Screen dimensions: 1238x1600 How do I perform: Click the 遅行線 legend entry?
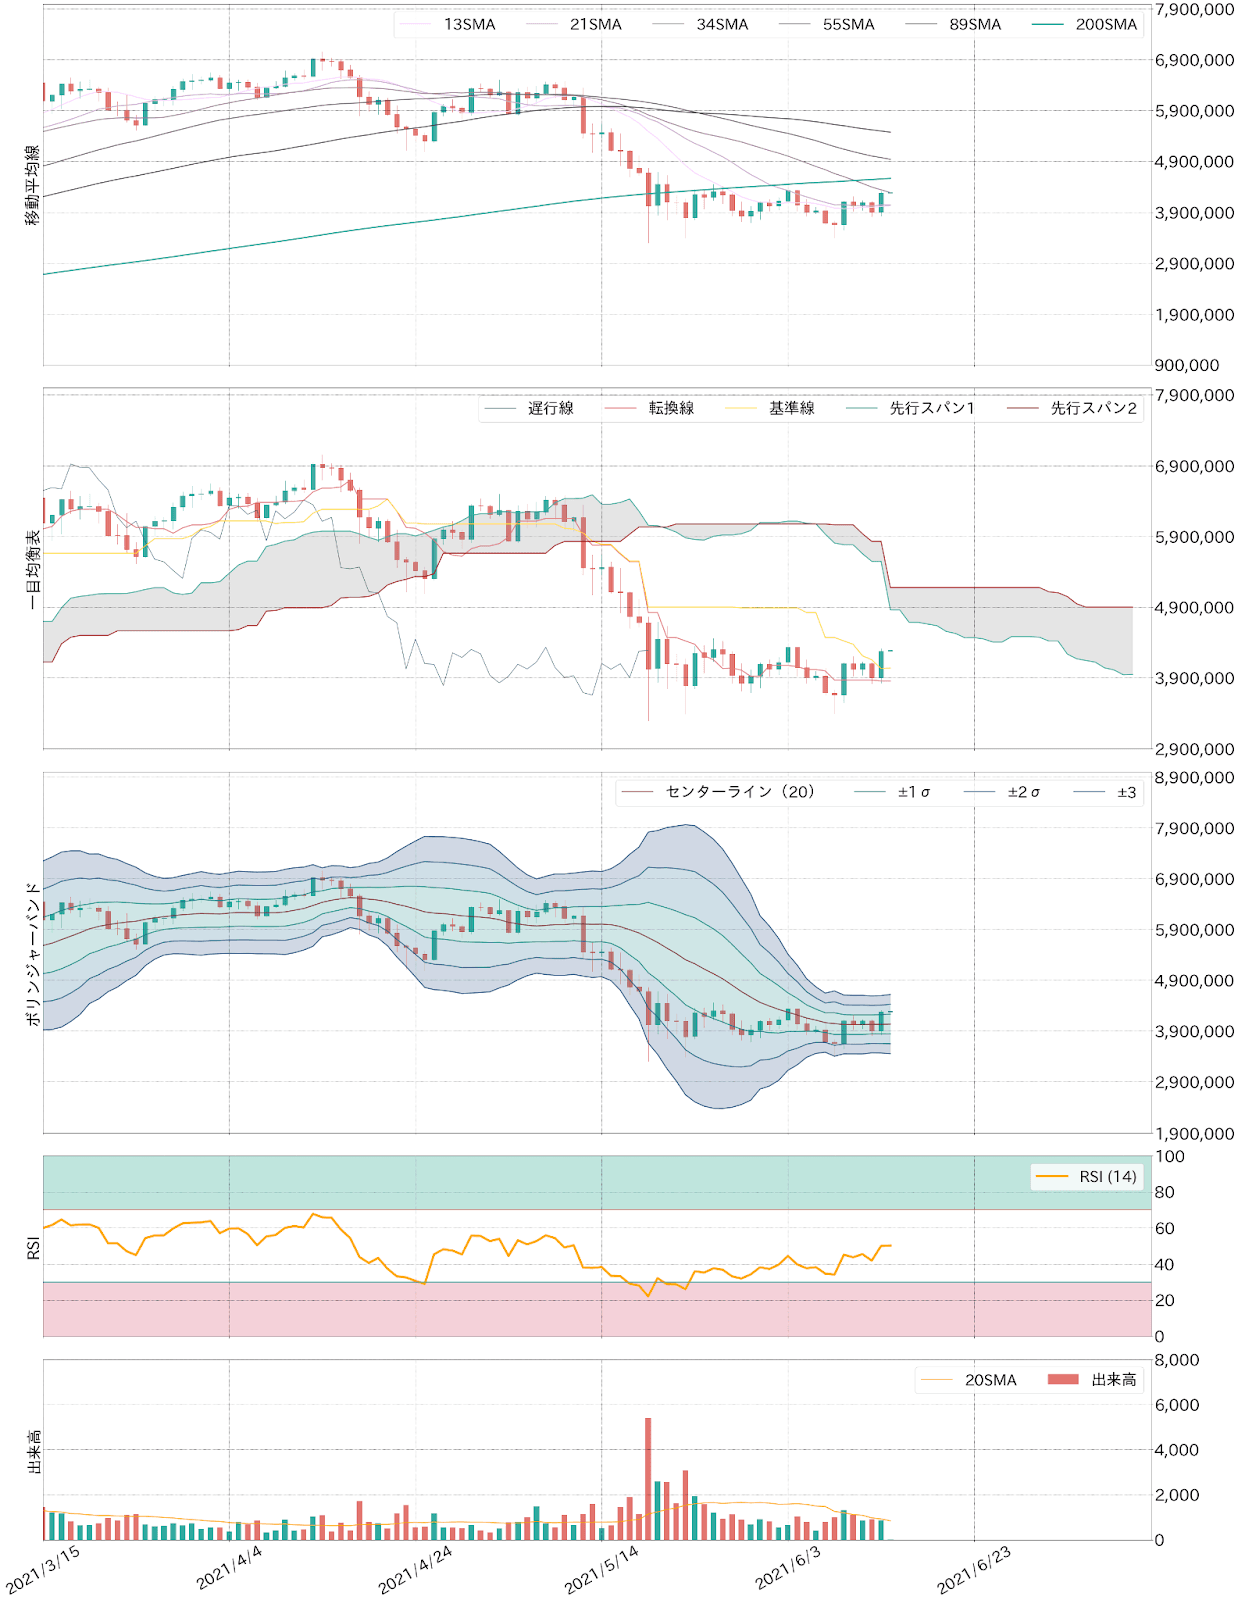tap(550, 408)
